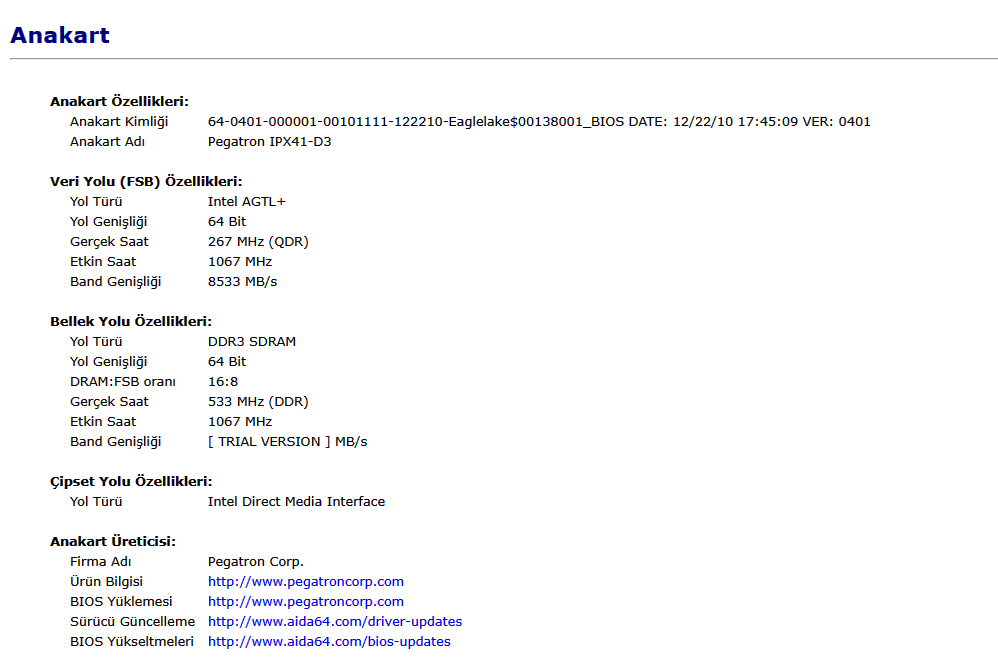Image resolution: width=998 pixels, height=672 pixels.
Task: Click the Firma Adı label
Action: click(101, 562)
